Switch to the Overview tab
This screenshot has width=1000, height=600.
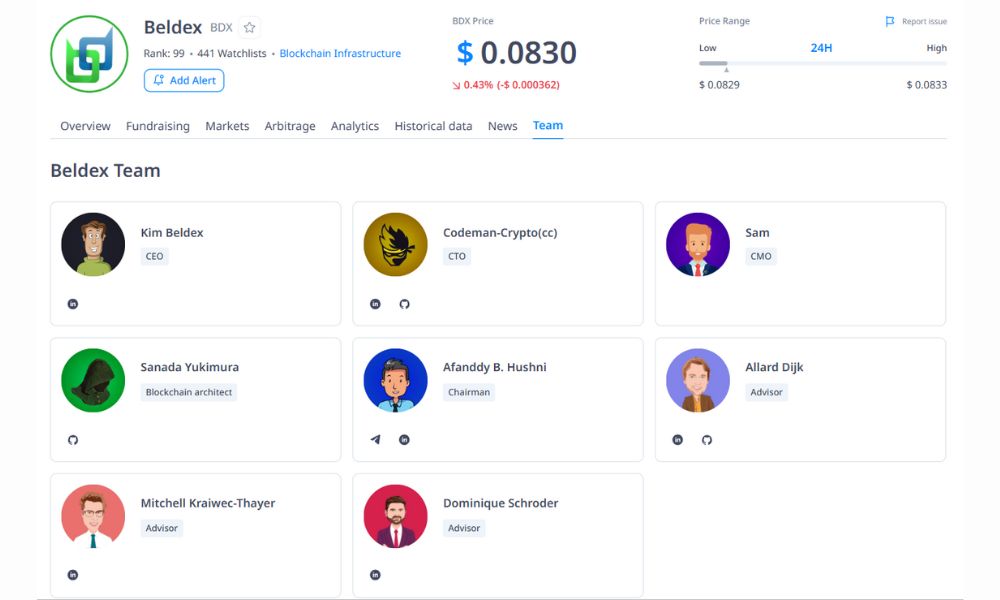[x=85, y=126]
